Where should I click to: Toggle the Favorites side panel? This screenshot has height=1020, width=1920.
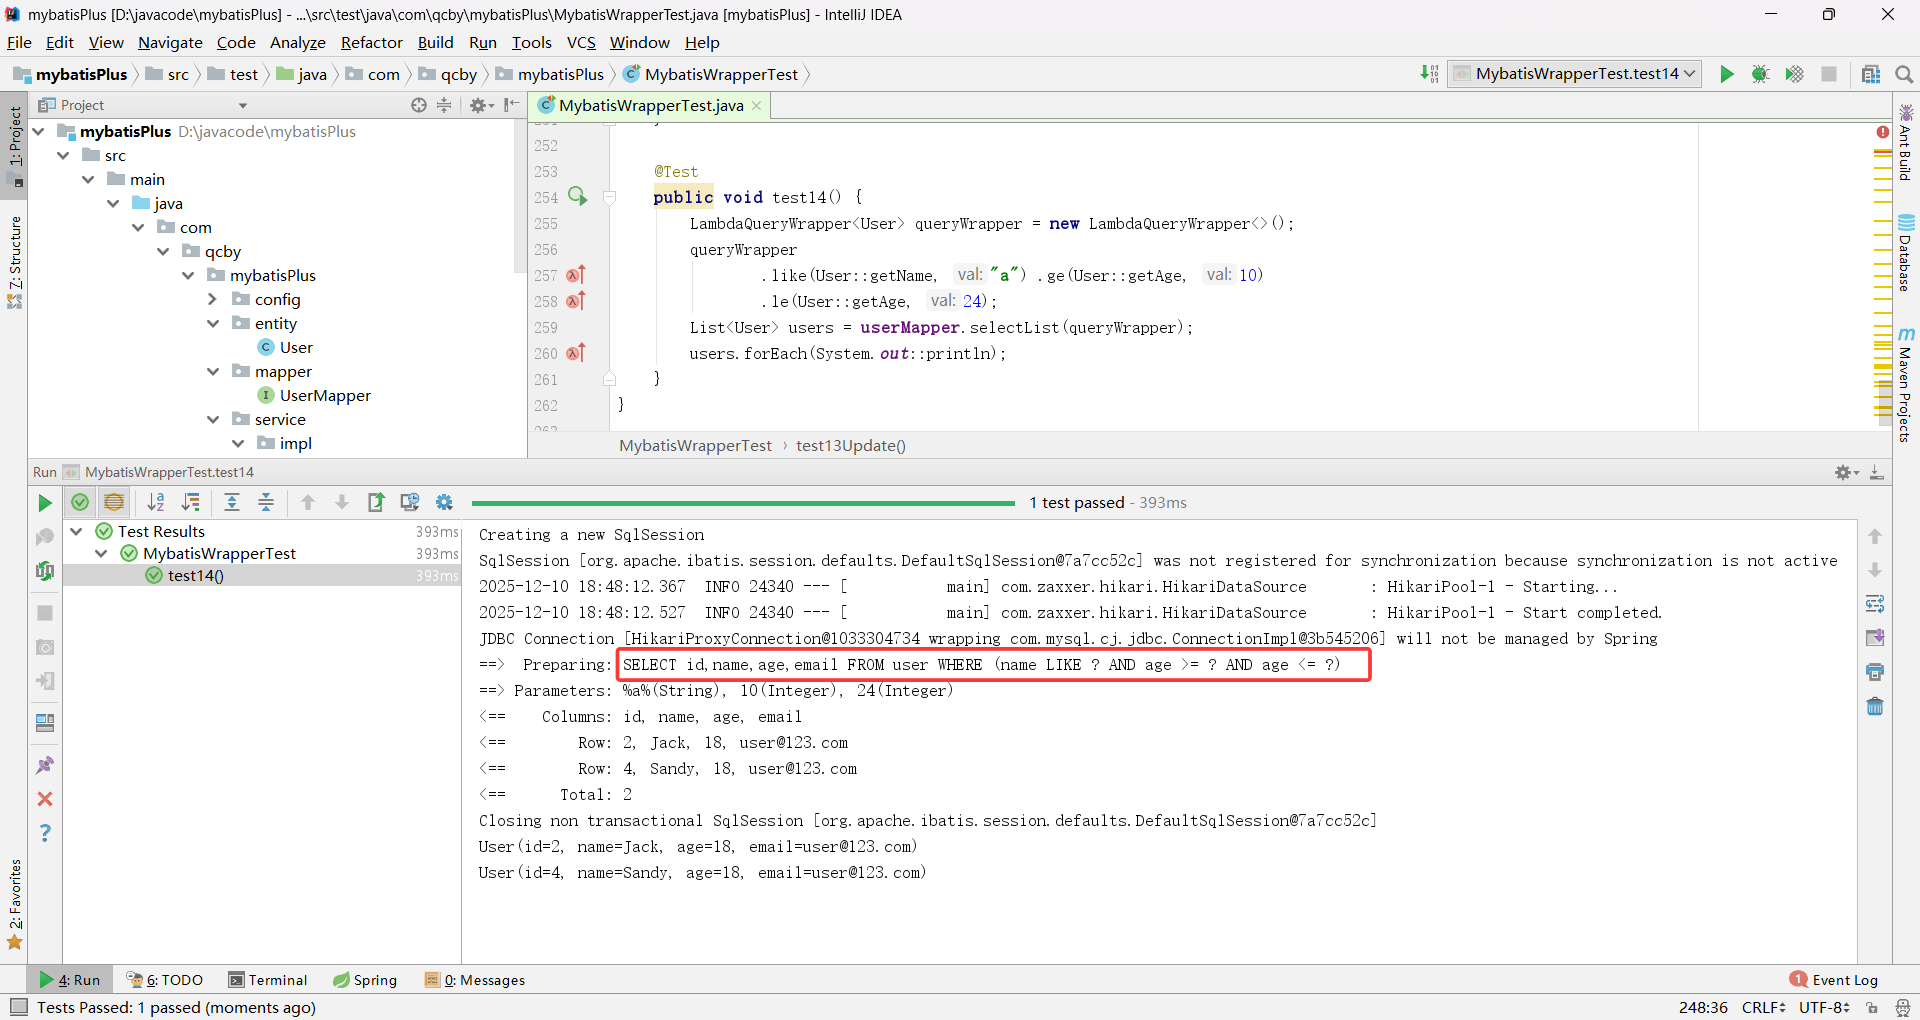(14, 905)
